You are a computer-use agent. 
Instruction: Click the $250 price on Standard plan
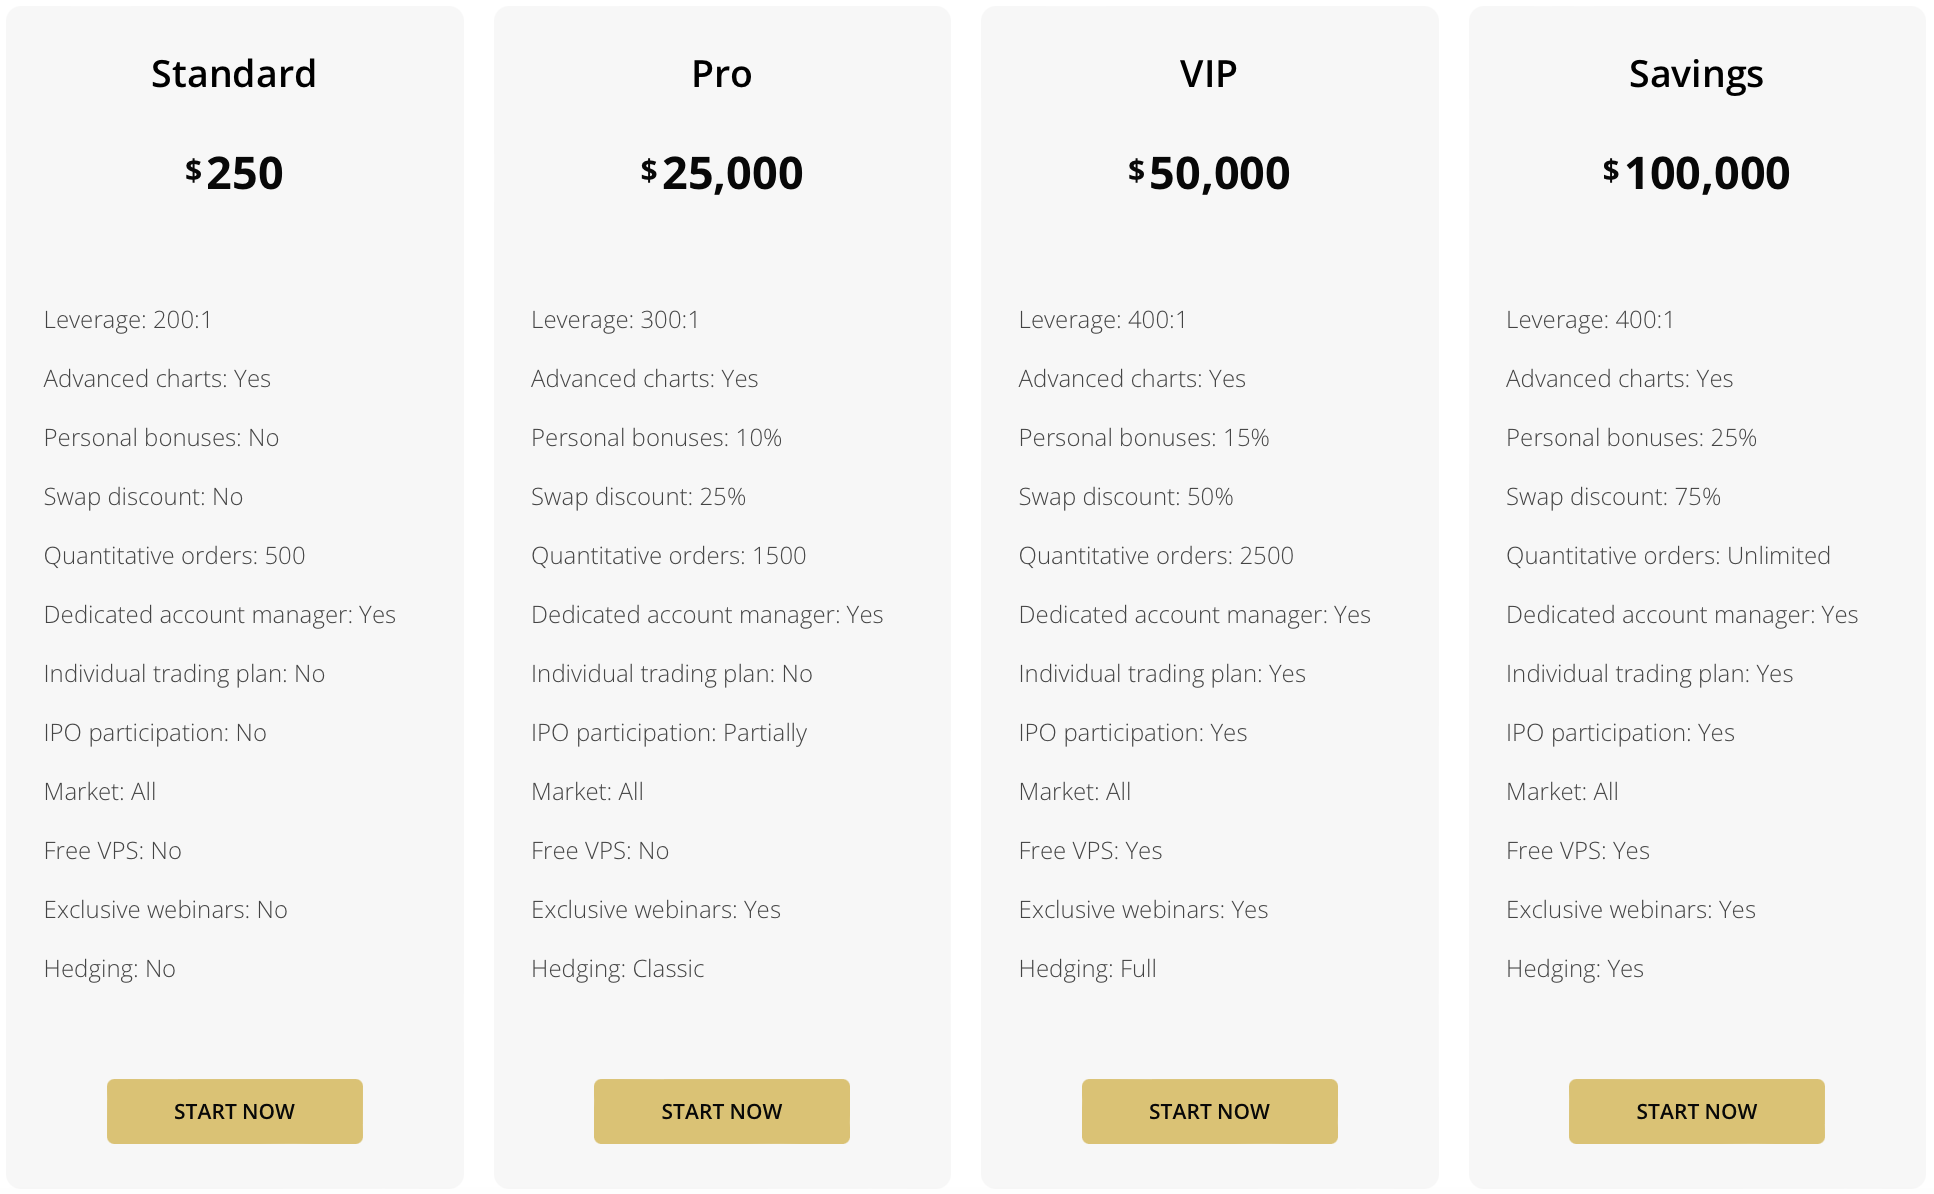[x=234, y=172]
